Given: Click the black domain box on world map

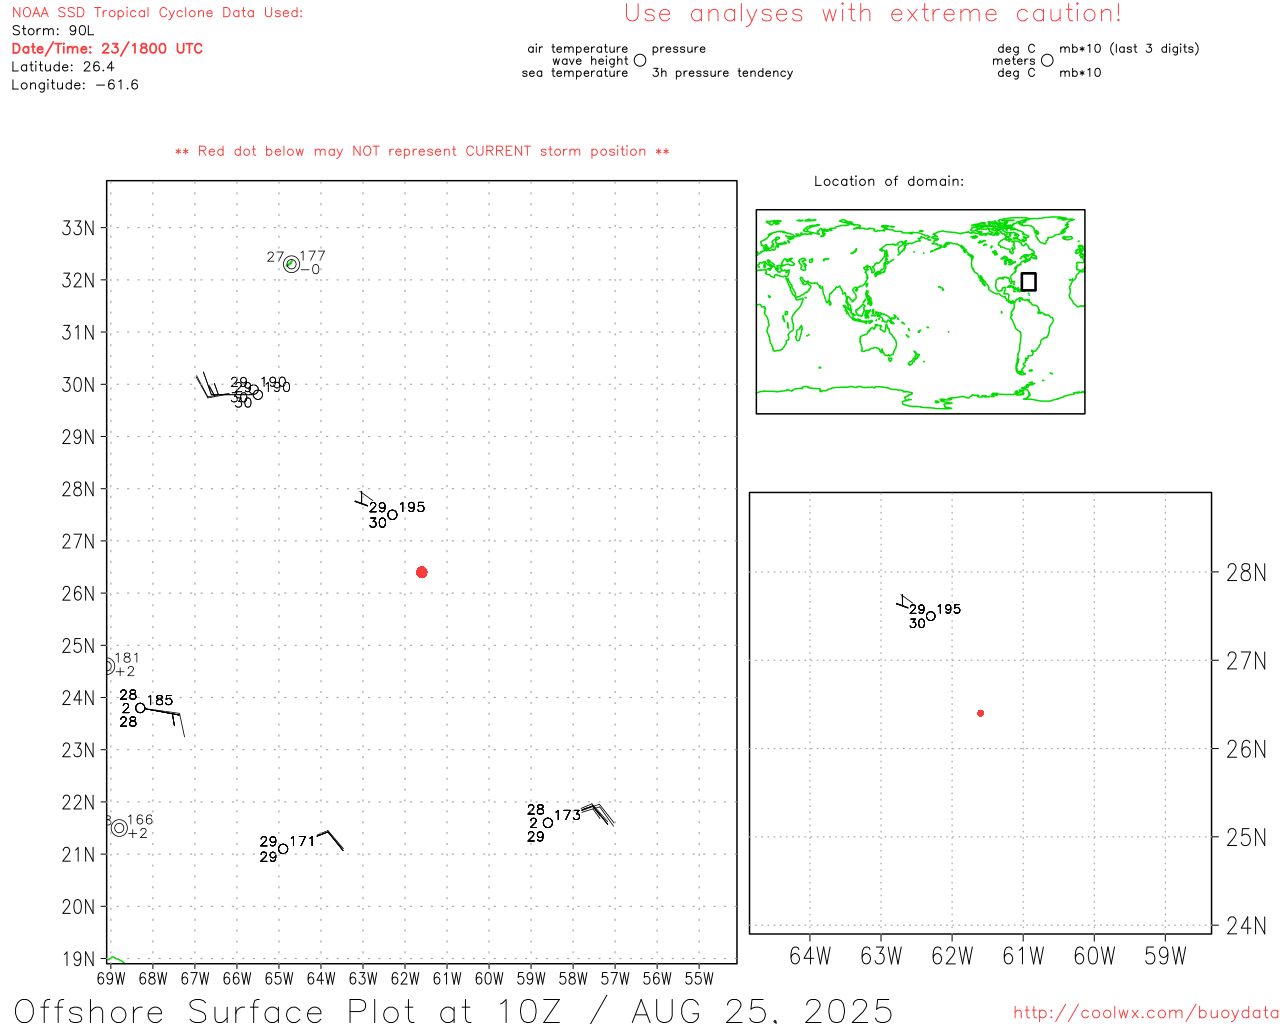Looking at the screenshot, I should tap(1028, 282).
